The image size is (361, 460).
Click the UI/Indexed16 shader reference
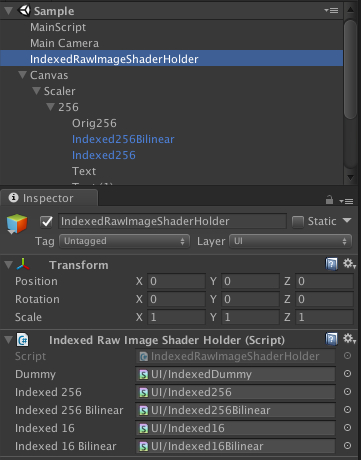(235, 428)
